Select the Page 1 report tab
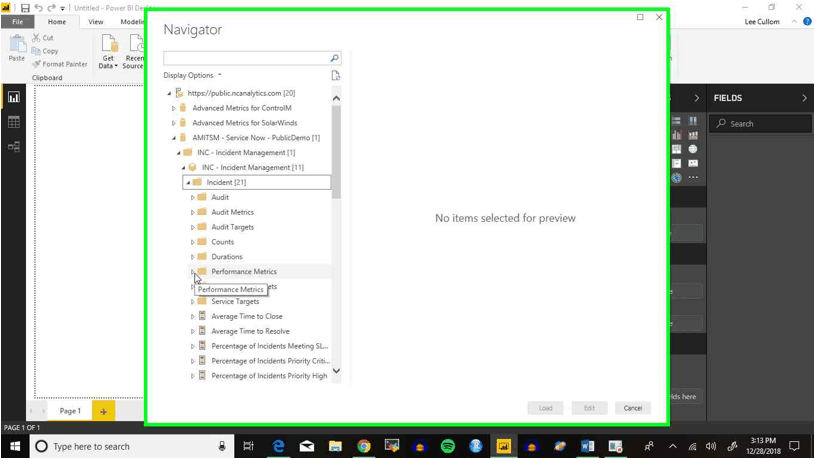Viewport: 815px width, 459px height. (x=70, y=411)
